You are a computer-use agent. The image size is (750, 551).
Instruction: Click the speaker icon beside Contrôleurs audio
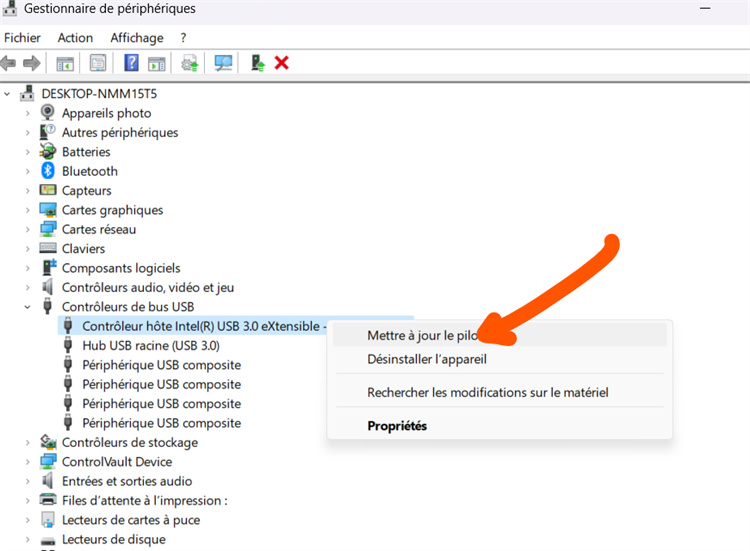[x=47, y=287]
